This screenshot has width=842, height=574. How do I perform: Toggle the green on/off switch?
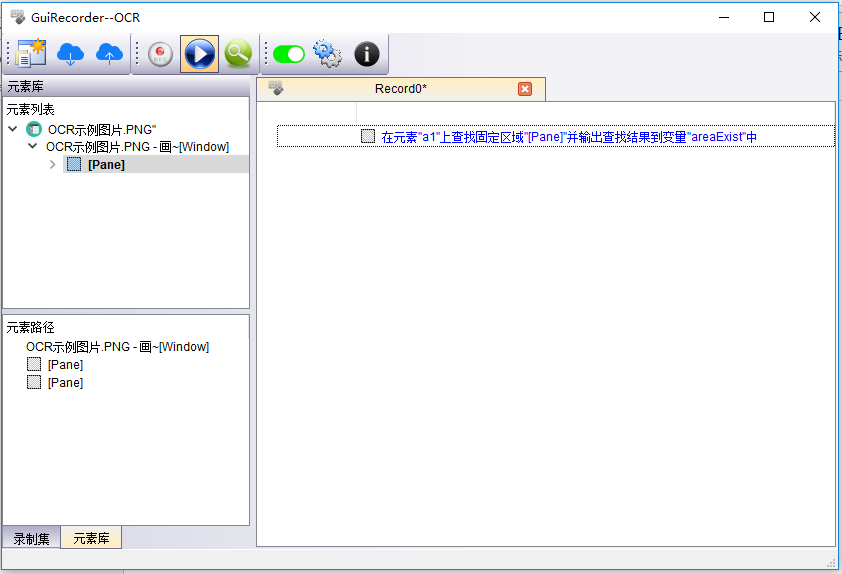pyautogui.click(x=289, y=54)
